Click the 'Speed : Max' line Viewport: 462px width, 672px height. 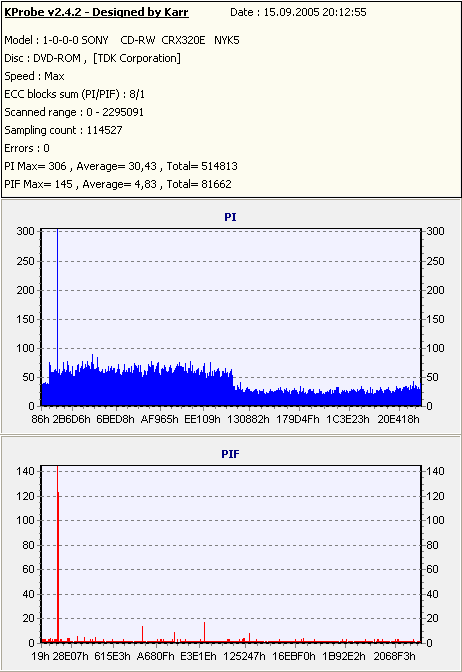click(34, 76)
